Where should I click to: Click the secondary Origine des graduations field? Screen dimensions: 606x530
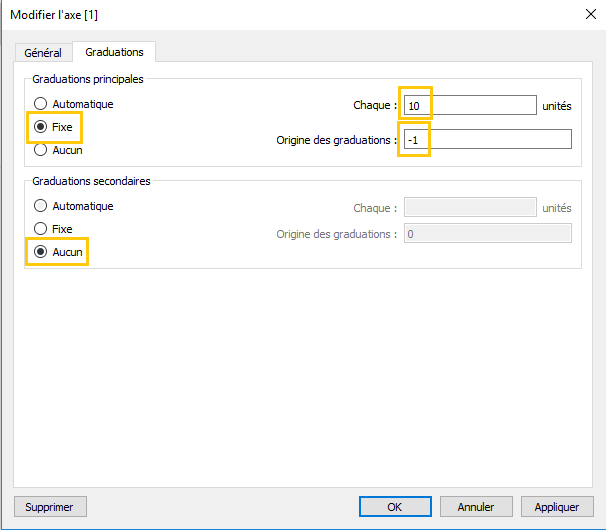(x=487, y=233)
